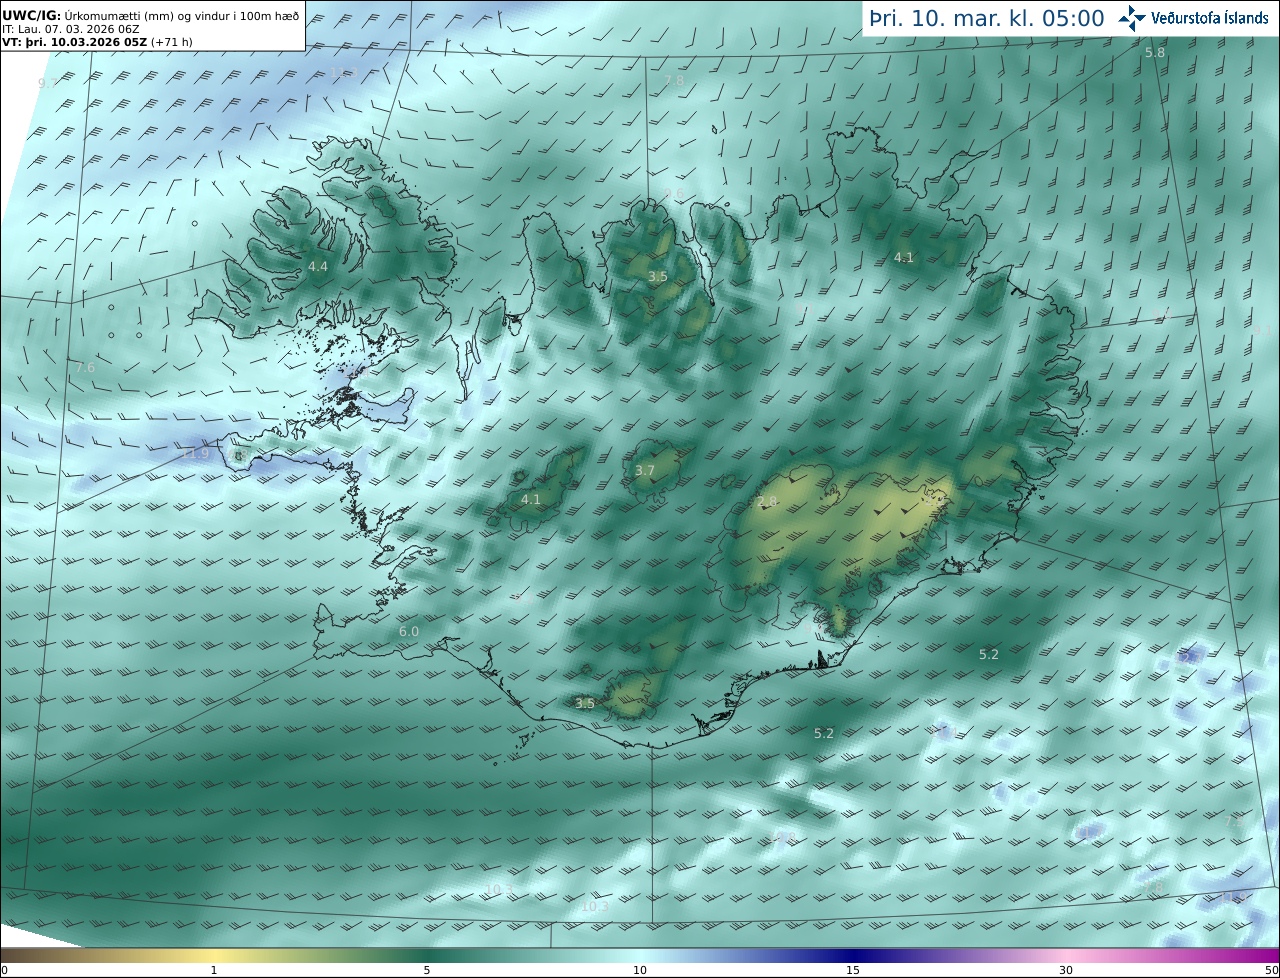Click the IT: Lau. 07. 03. 2026 06Z line
The width and height of the screenshot is (1280, 978).
69,30
